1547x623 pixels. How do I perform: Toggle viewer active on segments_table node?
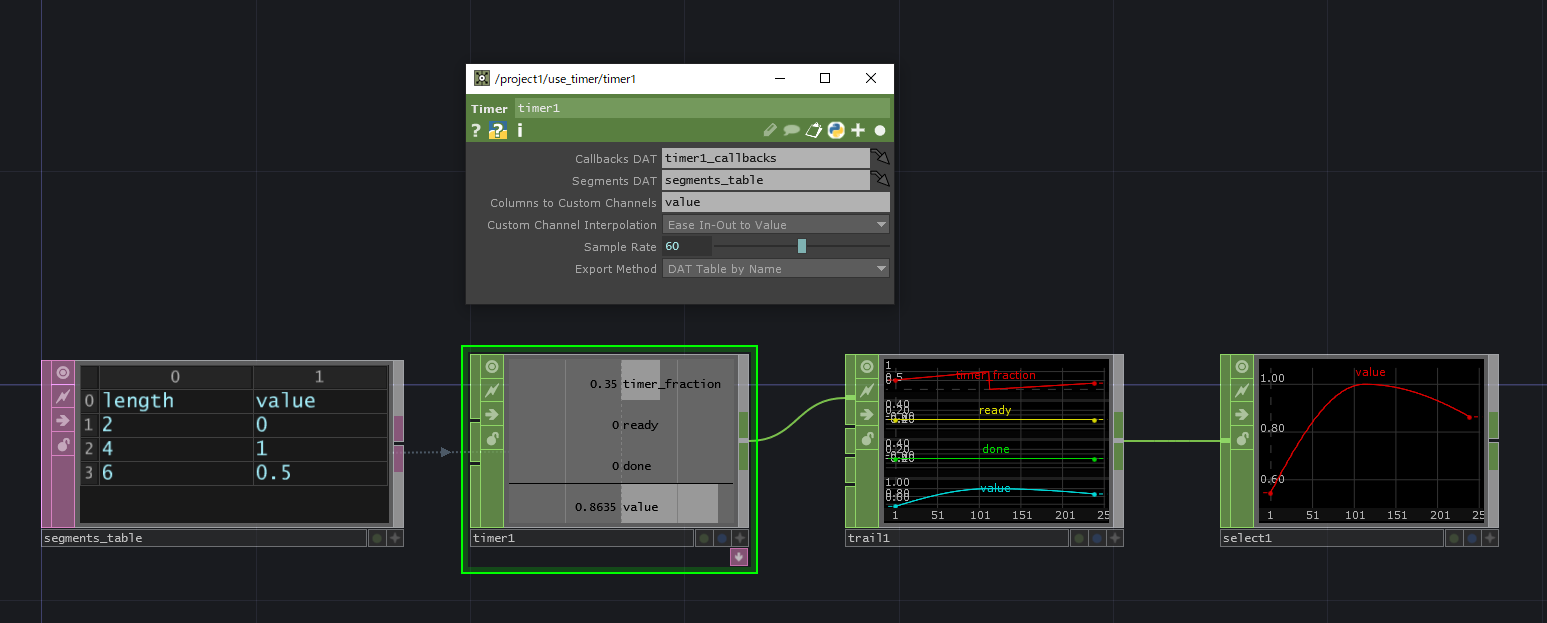[63, 372]
